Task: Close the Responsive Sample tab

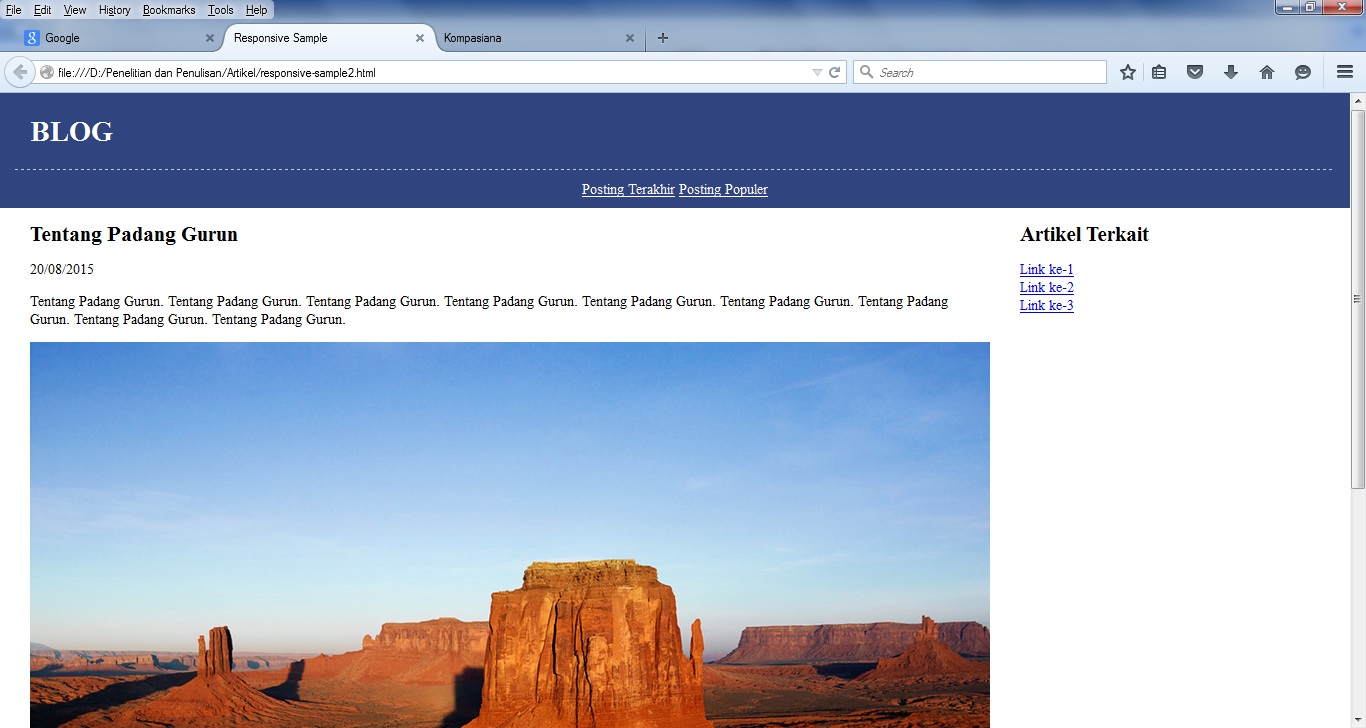Action: click(x=420, y=38)
